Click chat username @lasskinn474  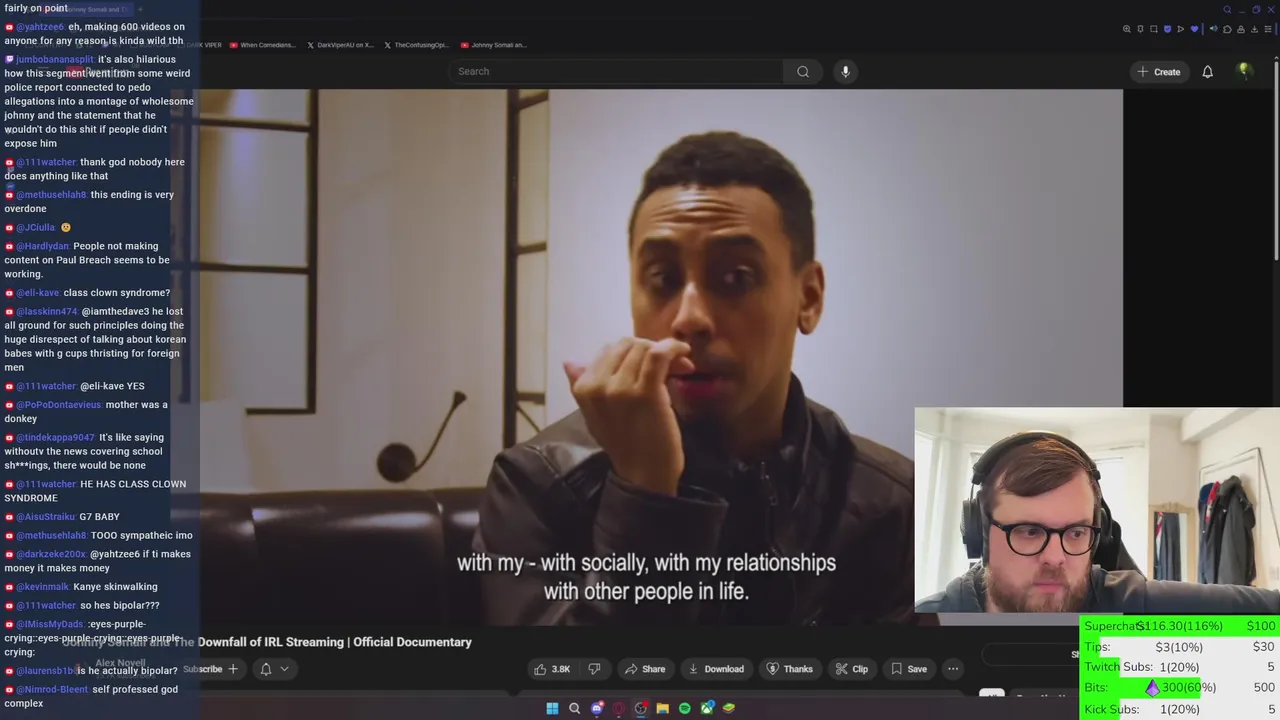(47, 312)
